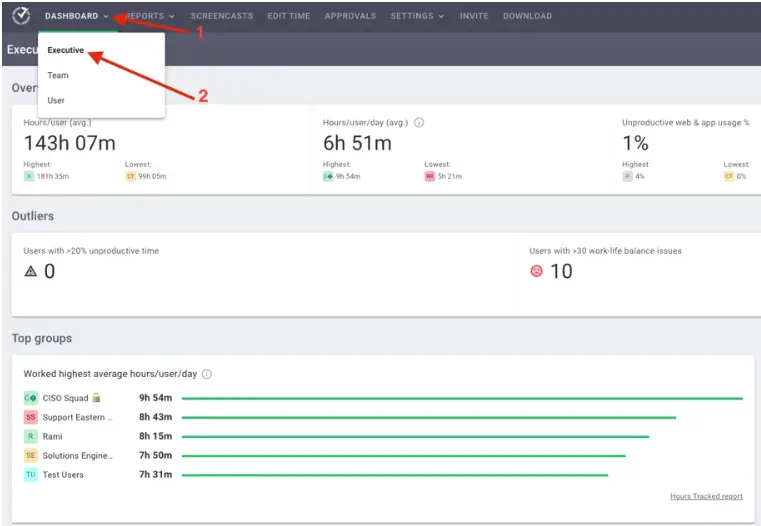The height and width of the screenshot is (526, 761).
Task: Click info icon beside Hours/user/day (avg.)
Action: [x=419, y=123]
